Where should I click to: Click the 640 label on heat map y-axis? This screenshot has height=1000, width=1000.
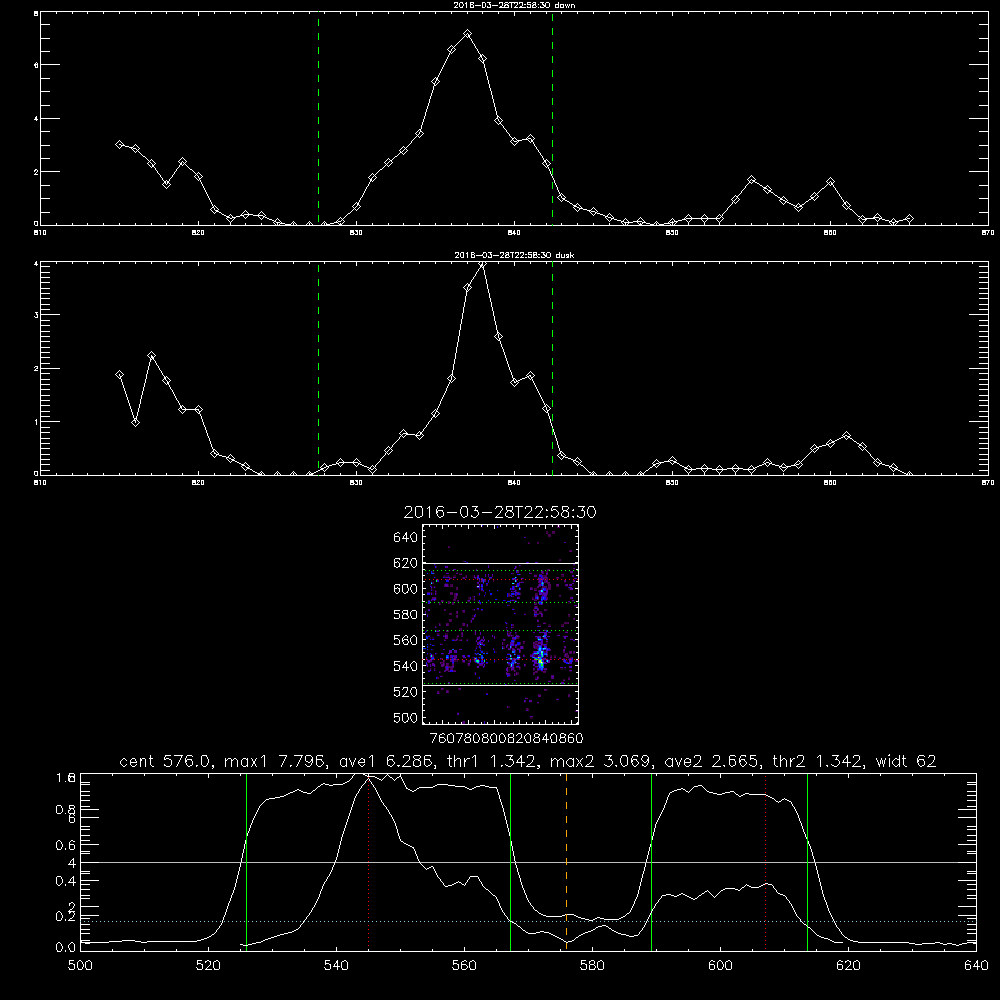(405, 537)
